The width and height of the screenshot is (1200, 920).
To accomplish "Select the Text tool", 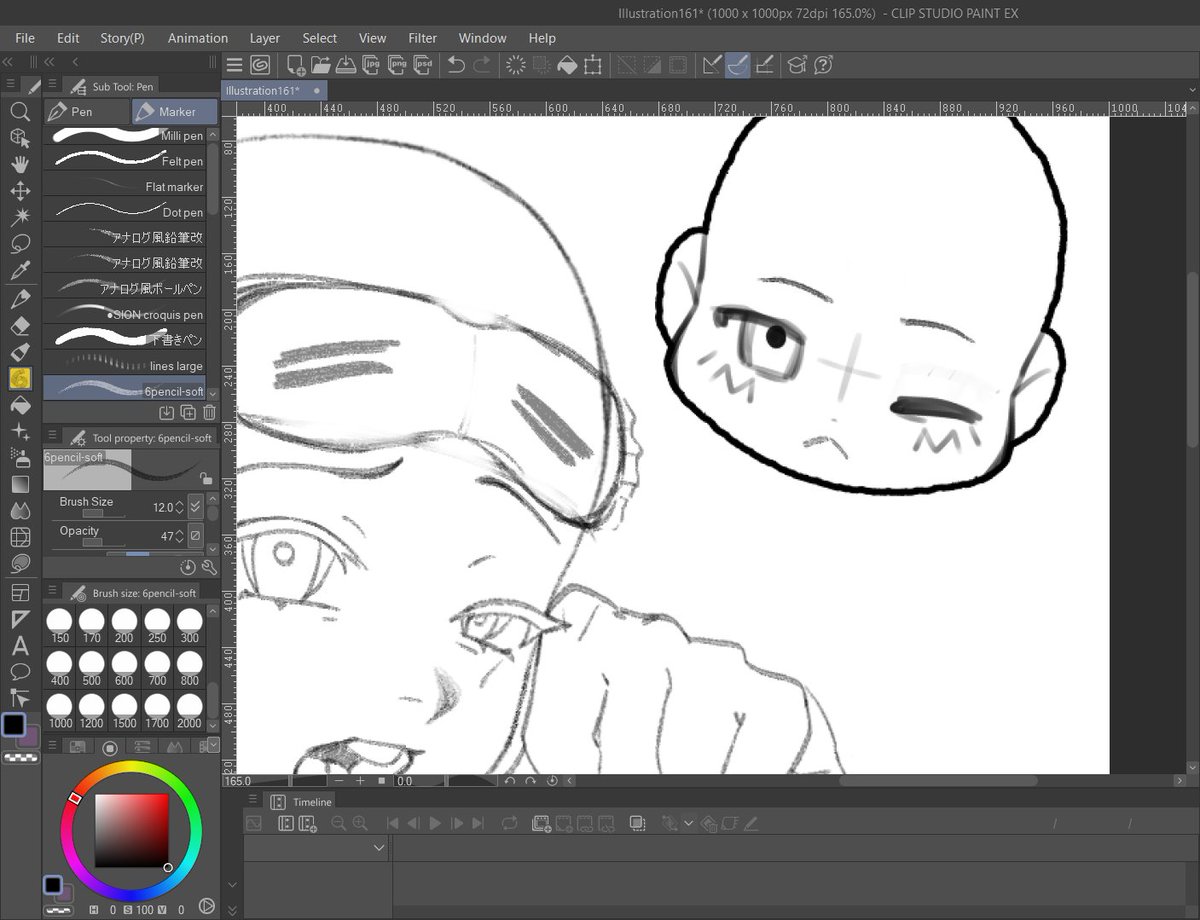I will [x=20, y=646].
